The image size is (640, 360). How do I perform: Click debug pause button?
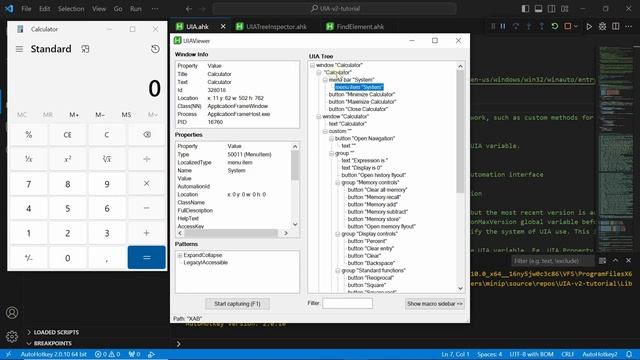503,27
